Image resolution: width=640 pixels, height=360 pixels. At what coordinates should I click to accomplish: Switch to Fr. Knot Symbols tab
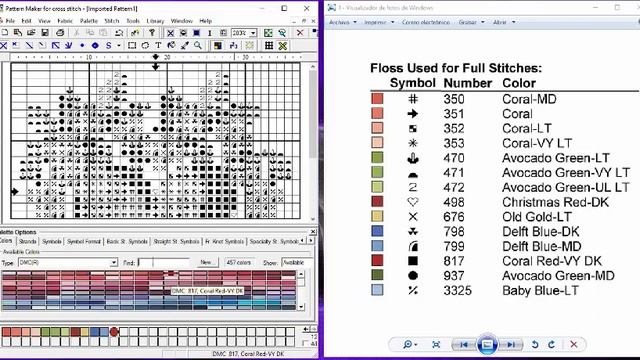(224, 242)
